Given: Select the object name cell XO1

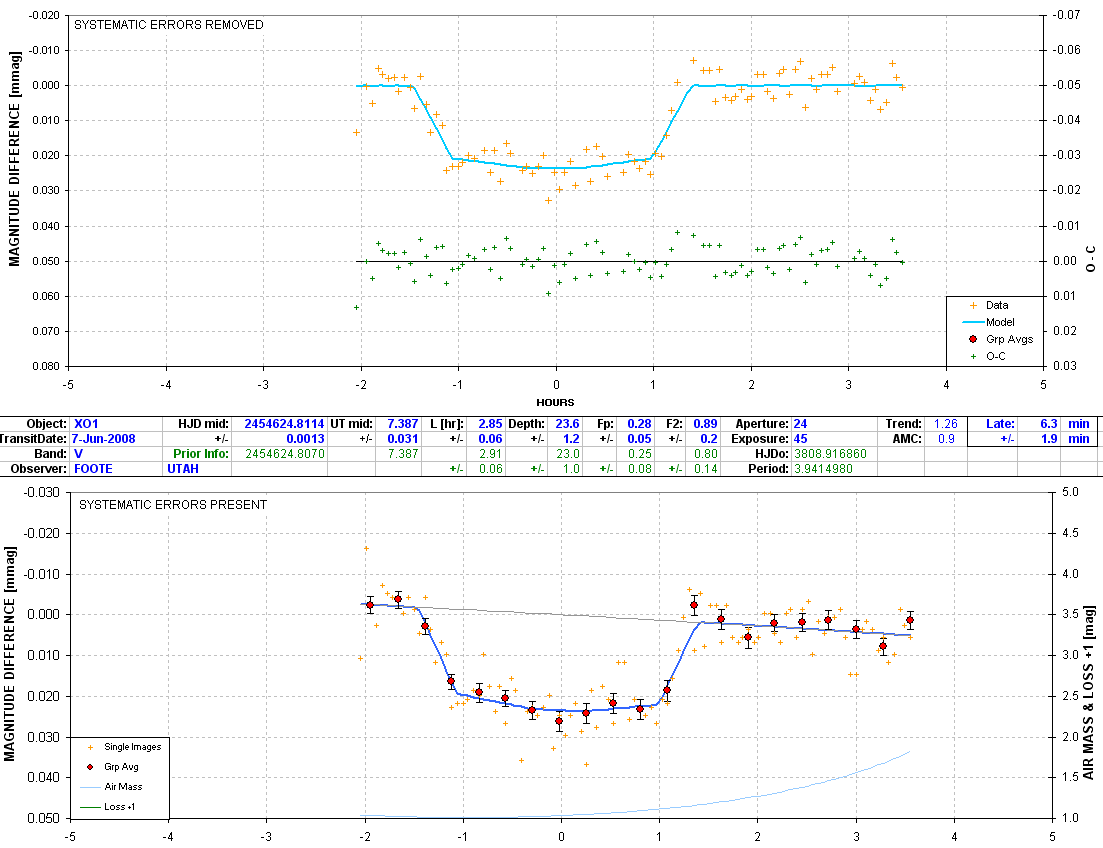Looking at the screenshot, I should pos(86,424).
